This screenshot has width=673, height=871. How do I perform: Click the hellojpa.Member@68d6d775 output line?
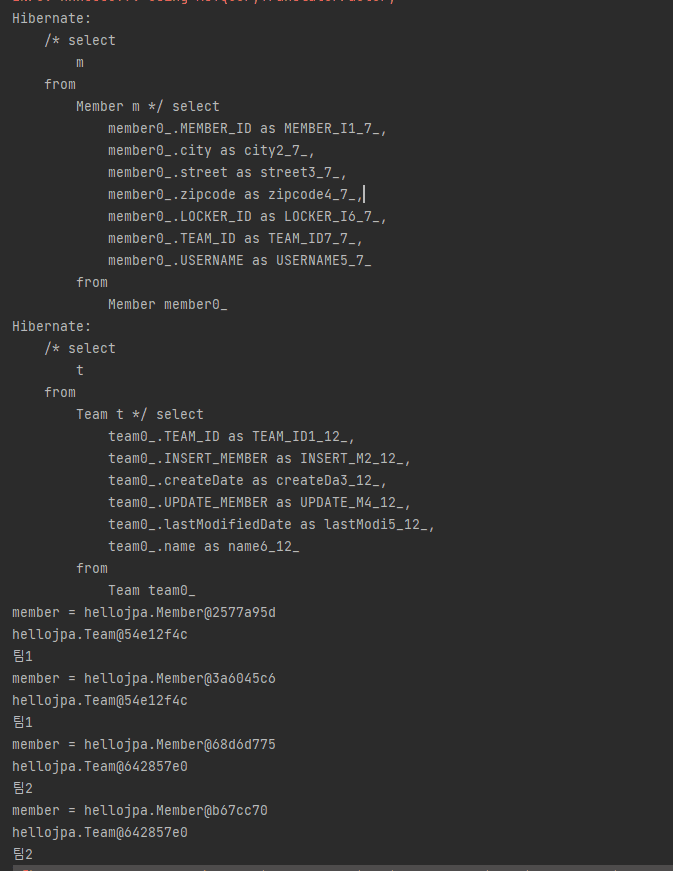coord(144,744)
